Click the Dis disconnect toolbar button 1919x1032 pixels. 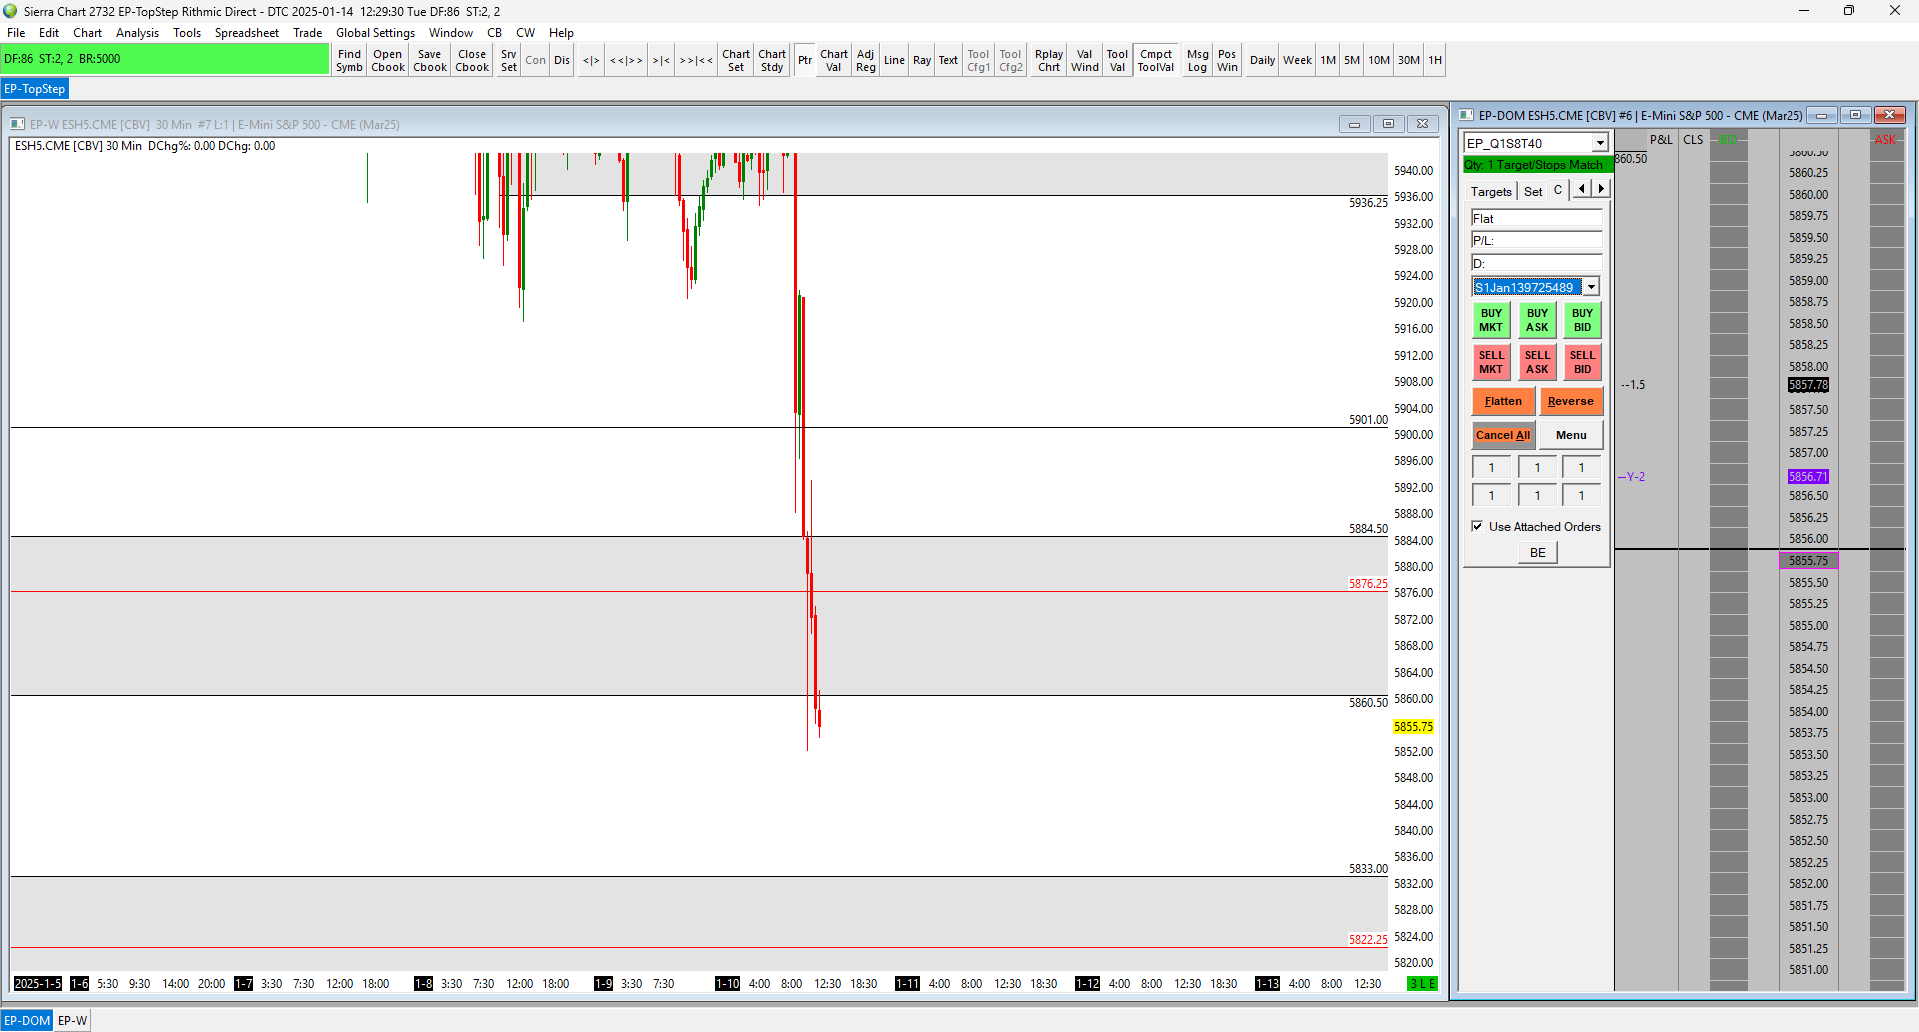click(x=562, y=60)
